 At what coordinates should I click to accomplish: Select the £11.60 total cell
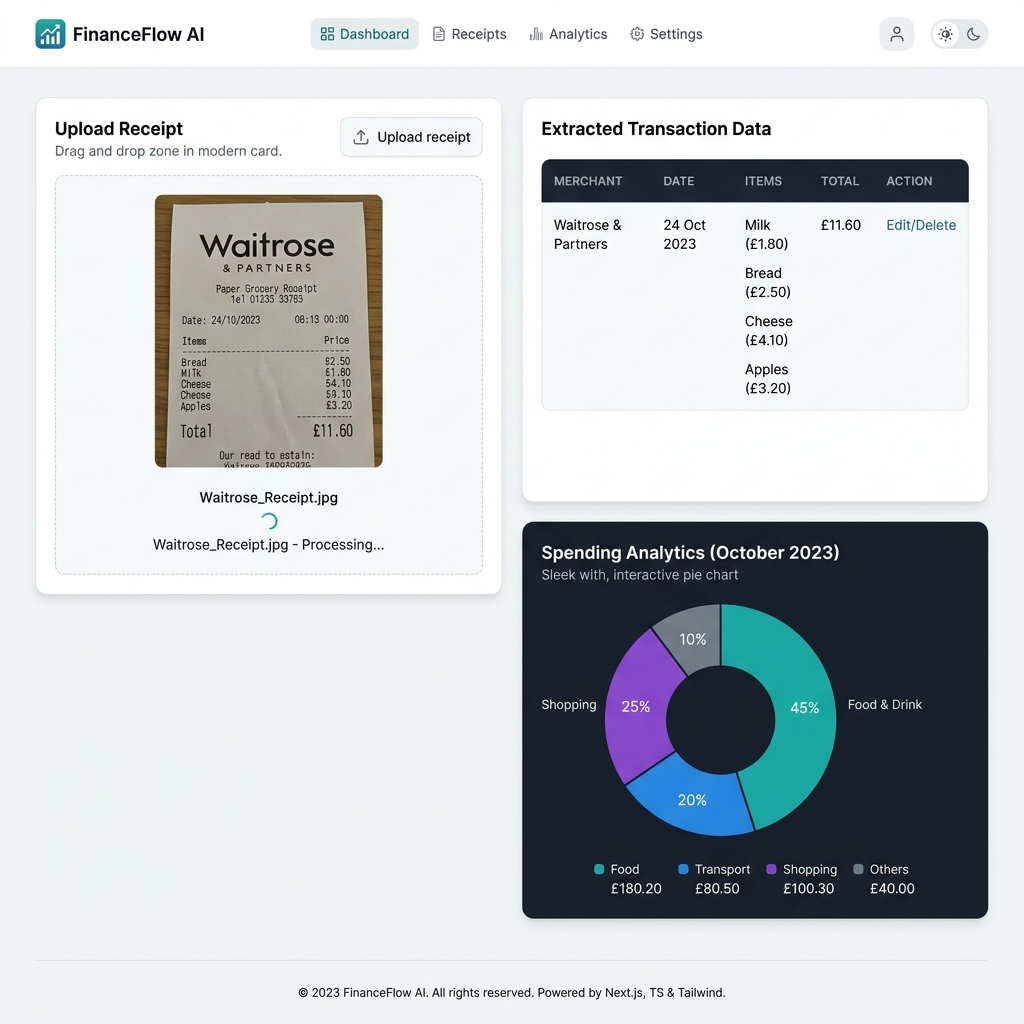point(840,225)
